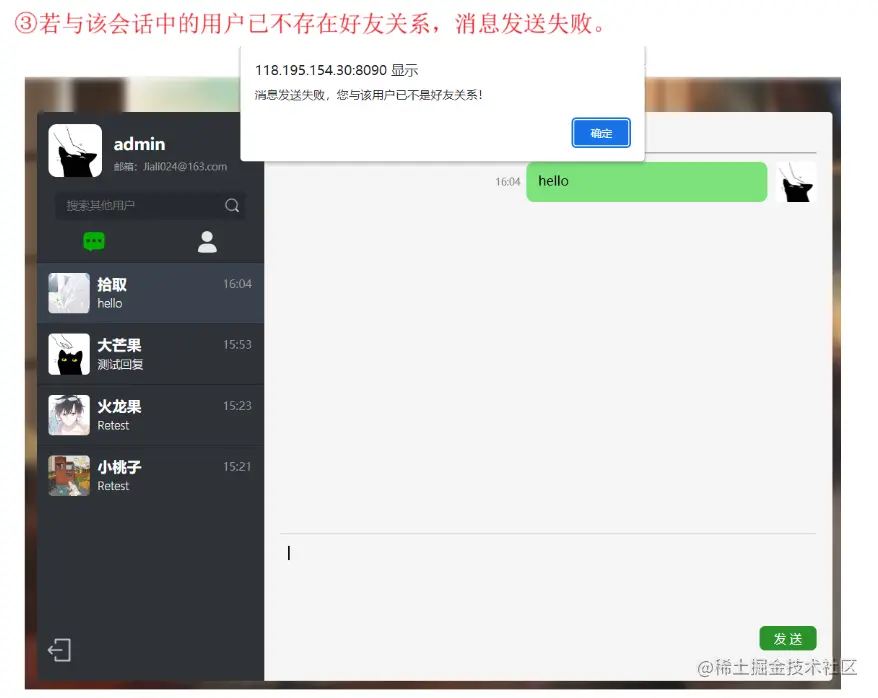Open the conversation with 拾取
This screenshot has width=878, height=698.
(x=150, y=293)
